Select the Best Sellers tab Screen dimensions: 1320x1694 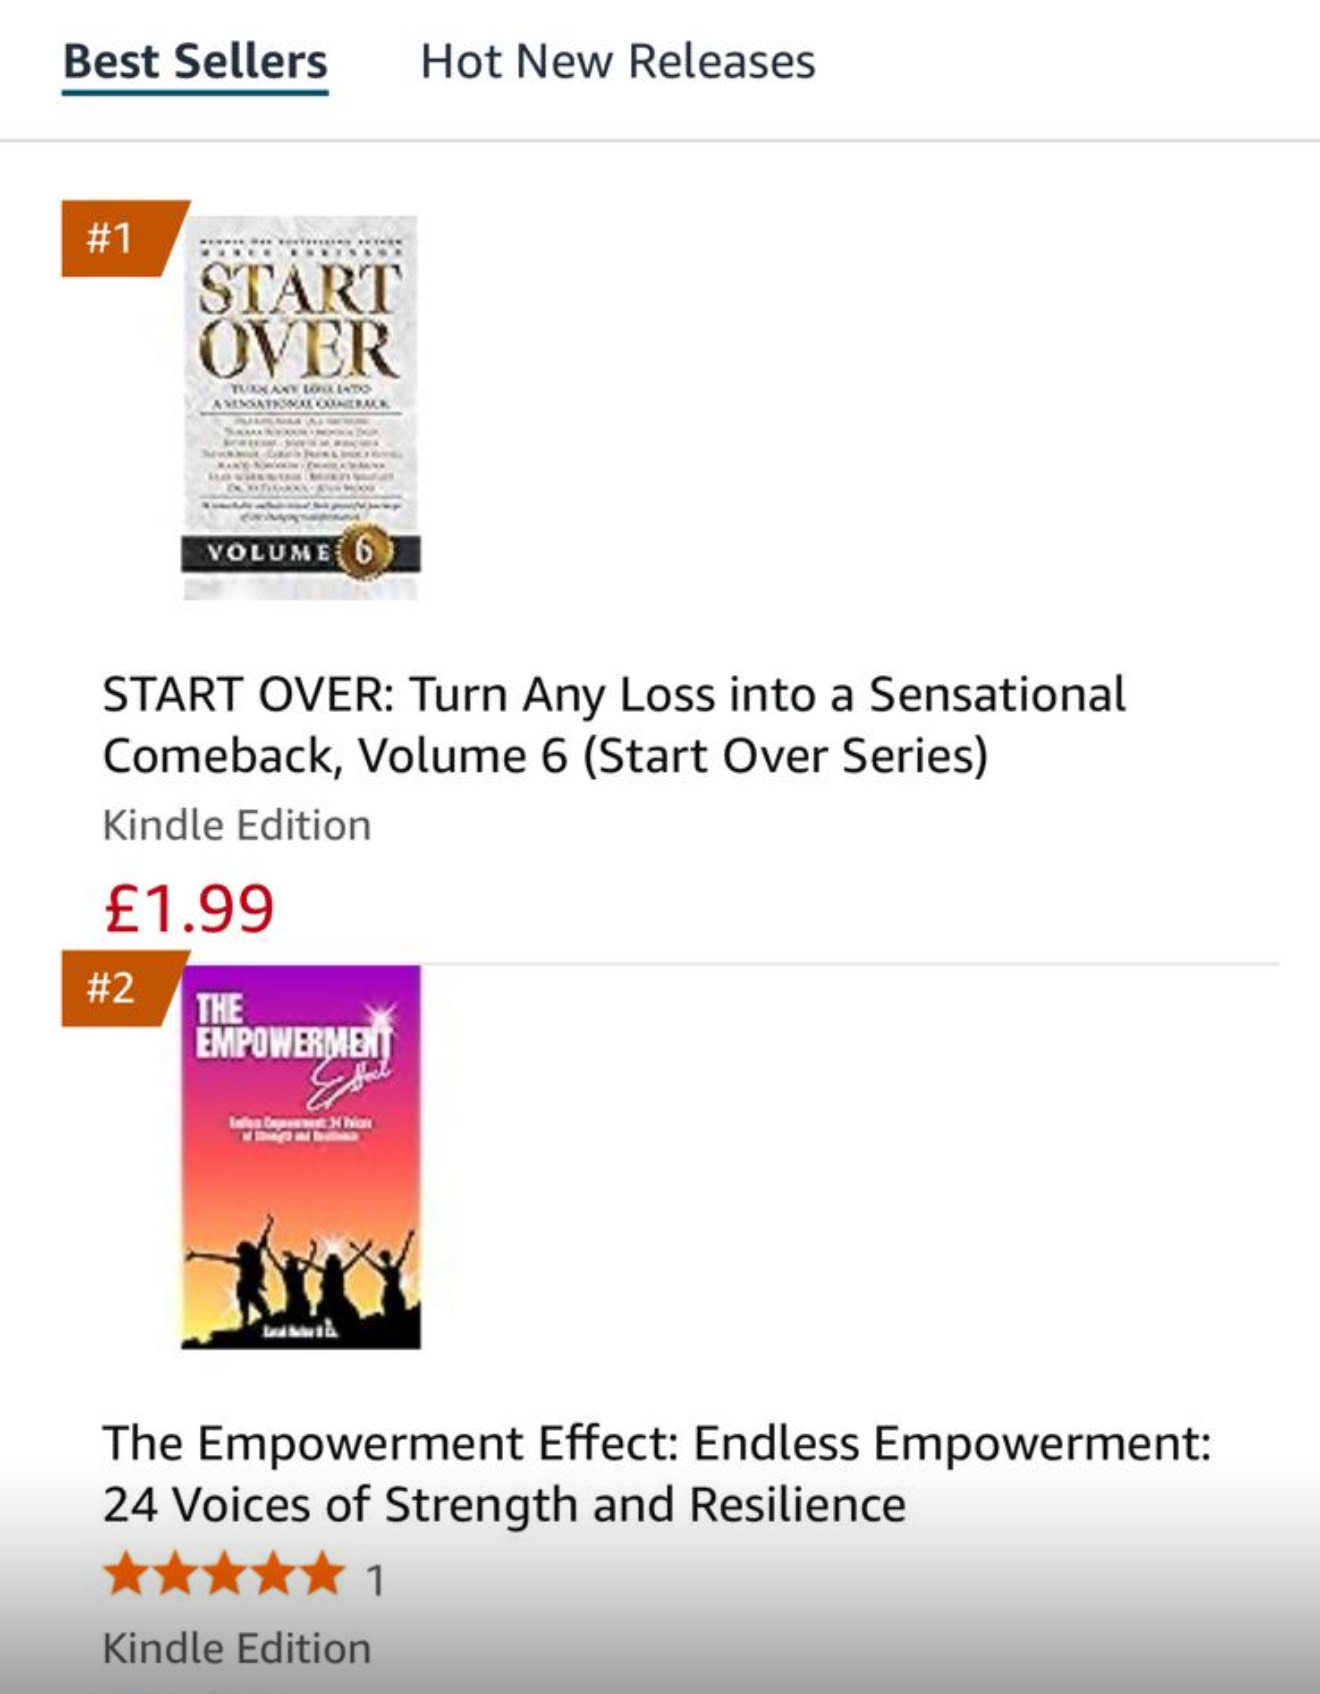point(195,62)
